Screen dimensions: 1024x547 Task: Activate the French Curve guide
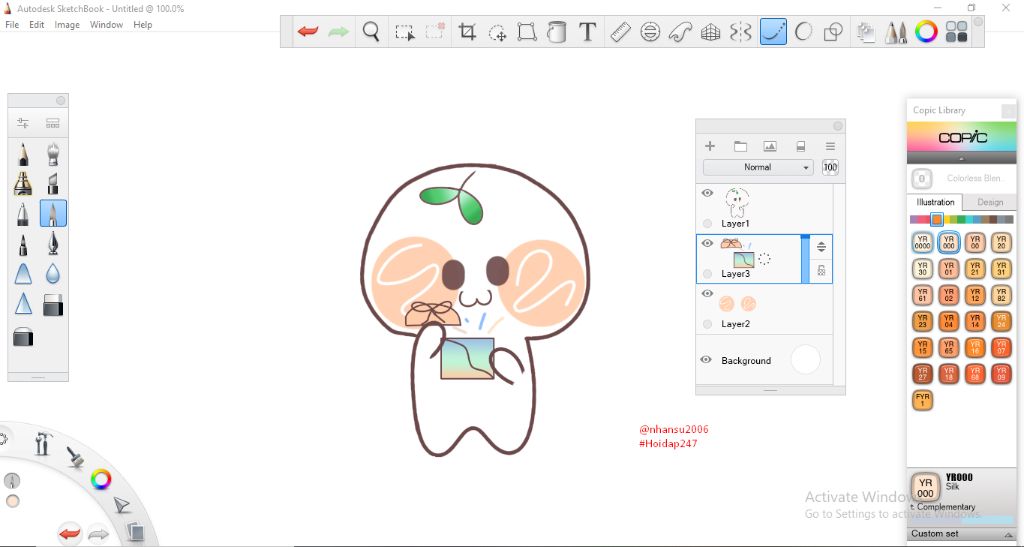click(680, 31)
